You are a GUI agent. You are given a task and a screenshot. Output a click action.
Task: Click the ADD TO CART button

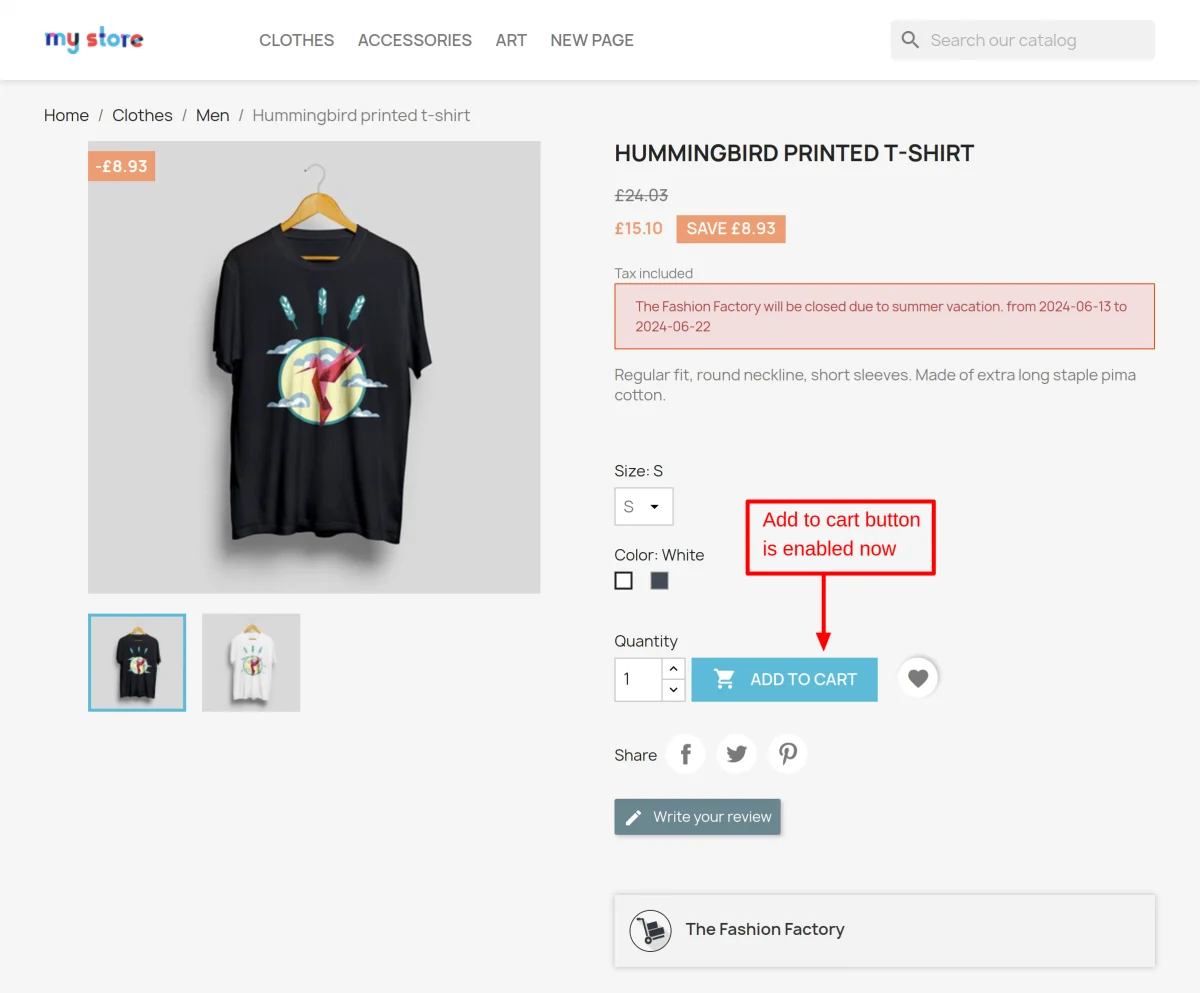point(785,679)
